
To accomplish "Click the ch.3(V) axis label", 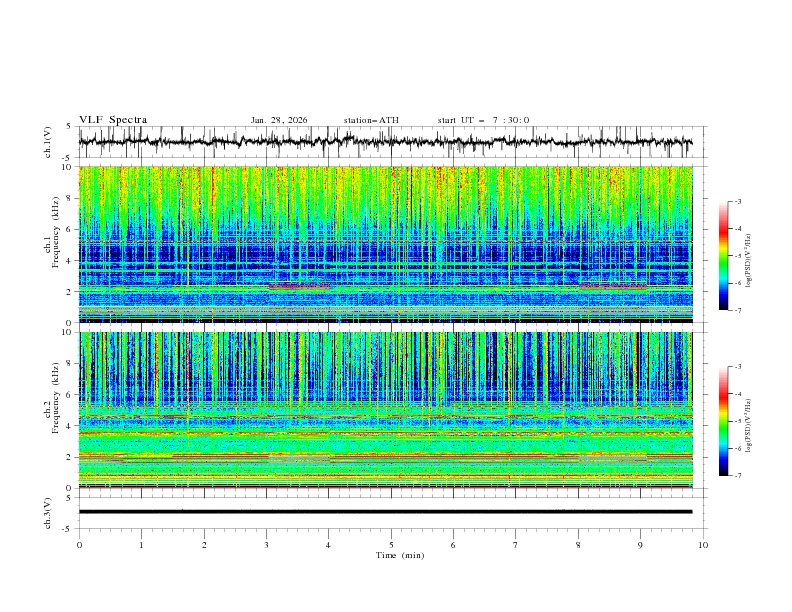I will coord(49,511).
